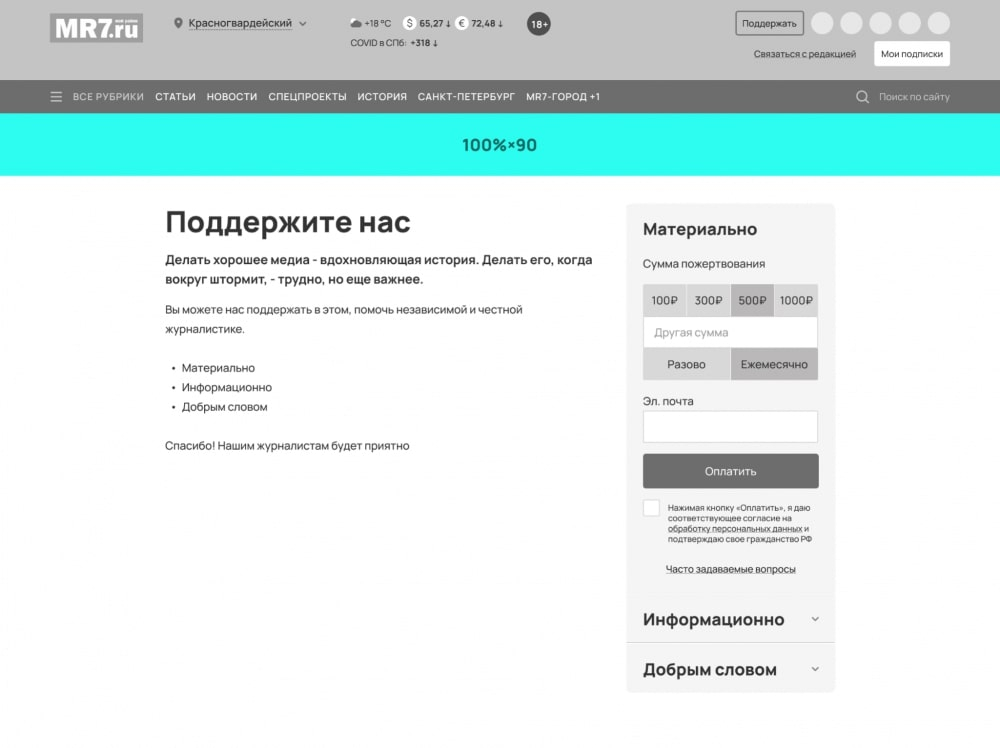The width and height of the screenshot is (1000, 748).
Task: Choose Разово payment frequency
Action: (x=686, y=364)
